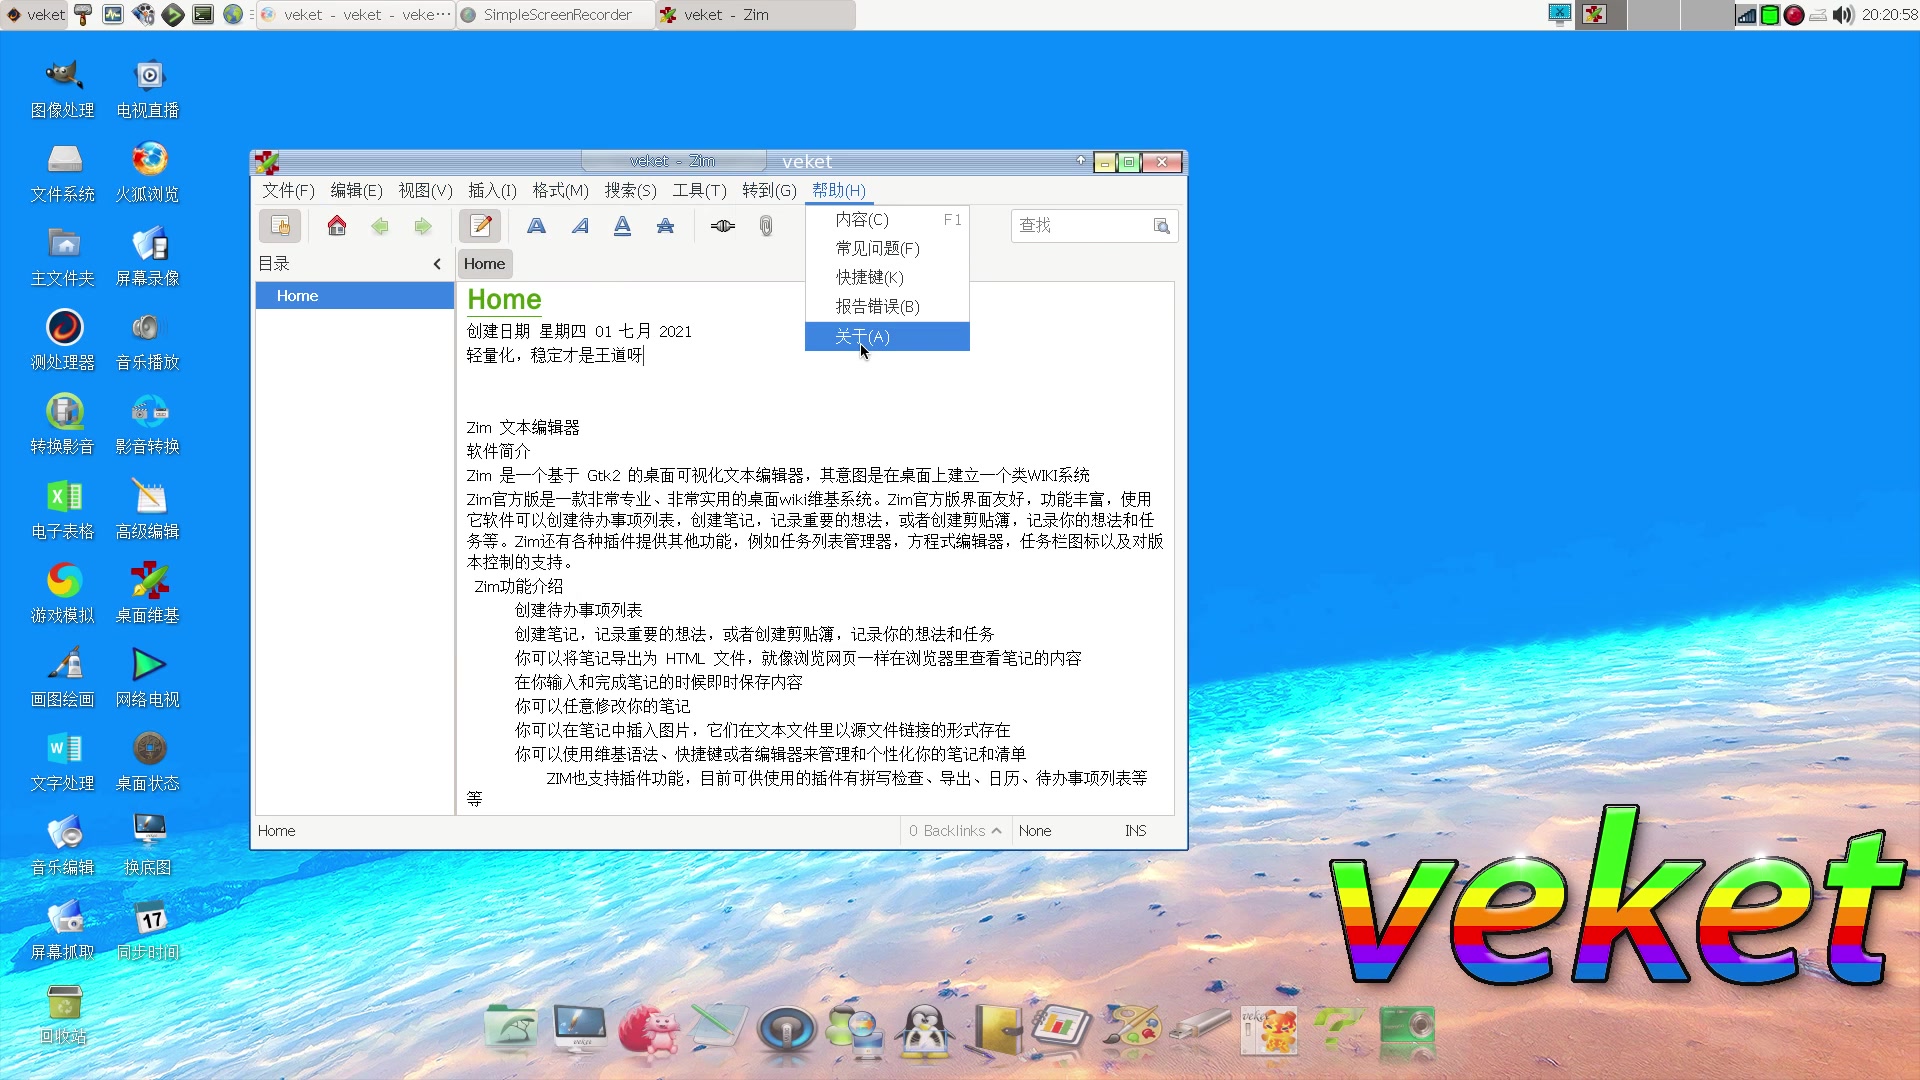Viewport: 1920px width, 1080px height.
Task: Click the Home heading in the page
Action: (x=504, y=299)
